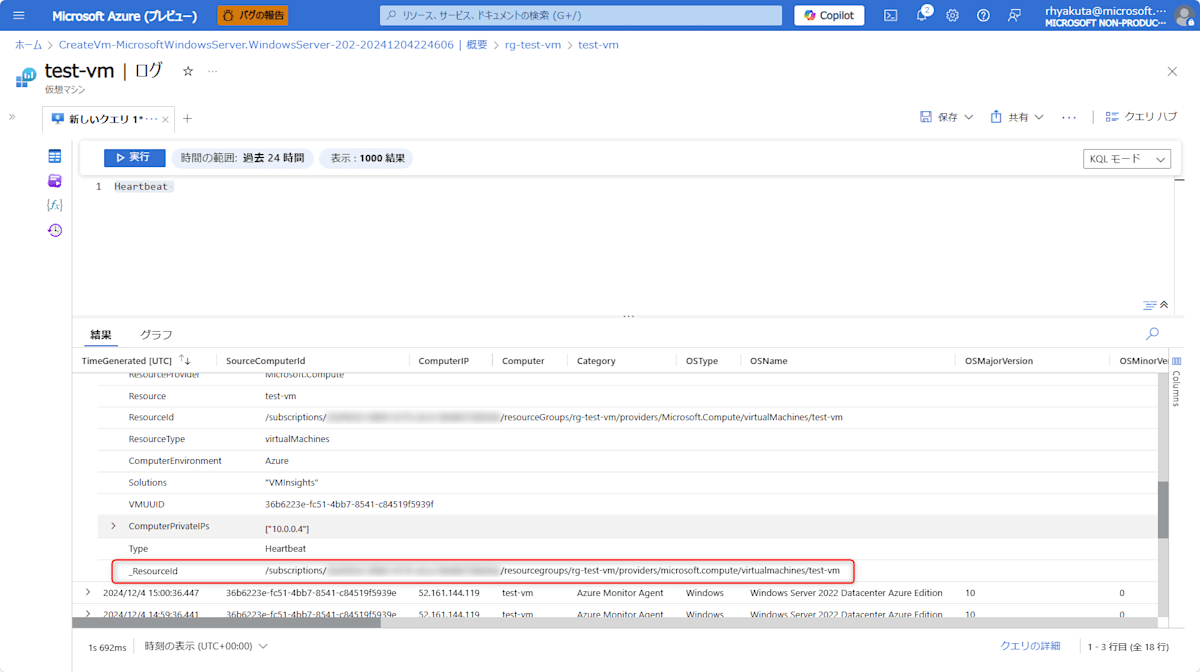Open the notifications bell
The image size is (1200, 672).
(921, 15)
